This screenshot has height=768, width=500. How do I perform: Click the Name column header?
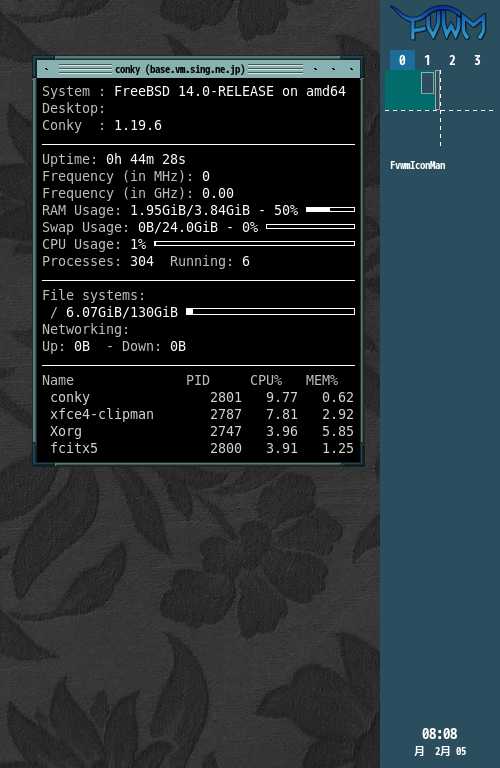tap(58, 381)
